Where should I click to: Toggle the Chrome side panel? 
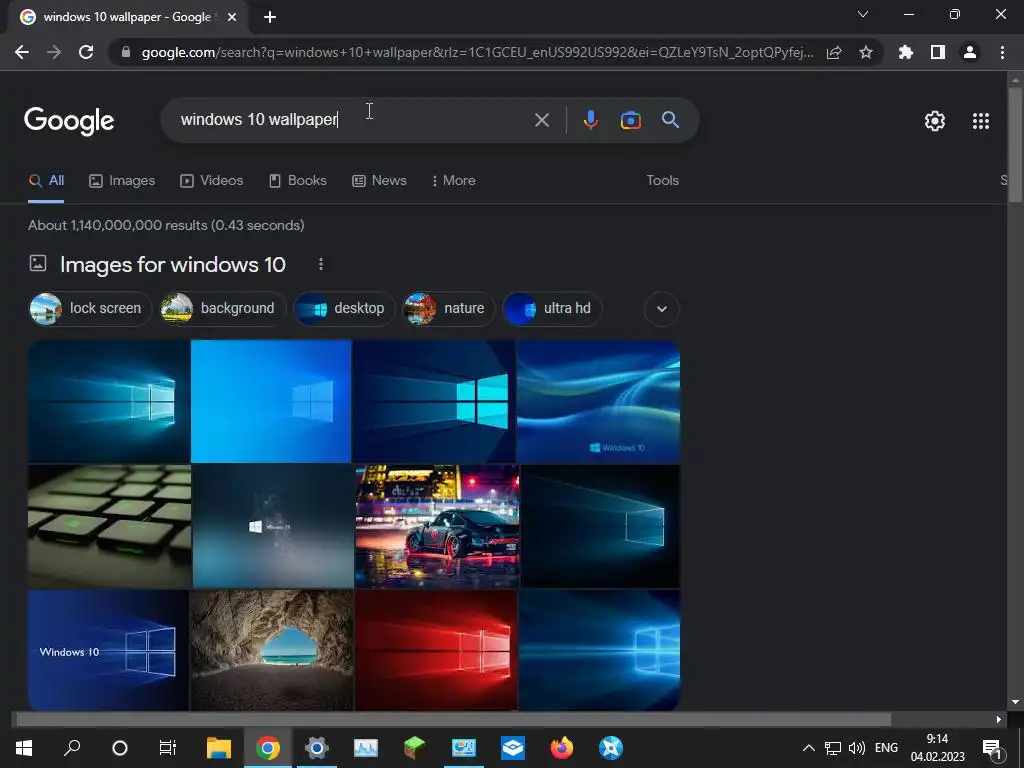coord(938,52)
